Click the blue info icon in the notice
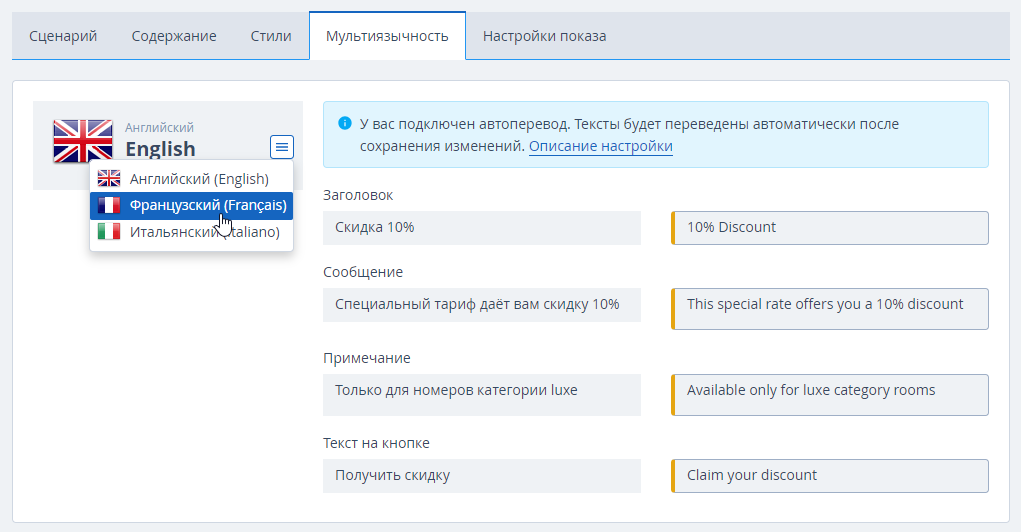Image resolution: width=1021 pixels, height=532 pixels. (345, 123)
